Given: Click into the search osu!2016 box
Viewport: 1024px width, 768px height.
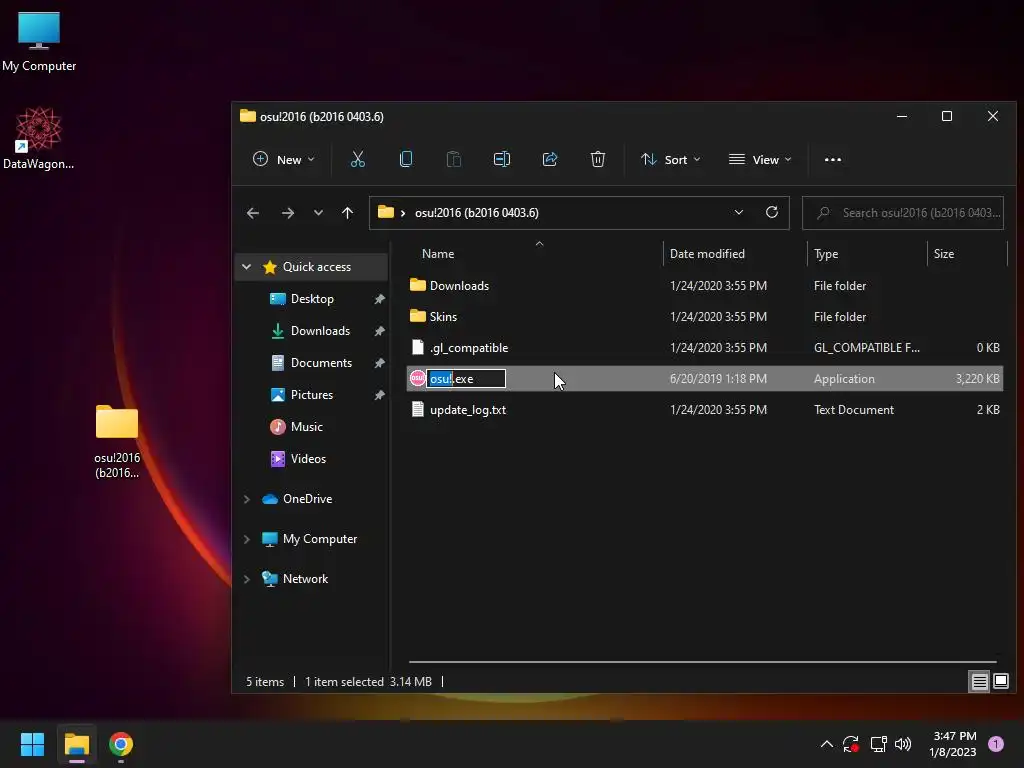Looking at the screenshot, I should click(x=903, y=213).
